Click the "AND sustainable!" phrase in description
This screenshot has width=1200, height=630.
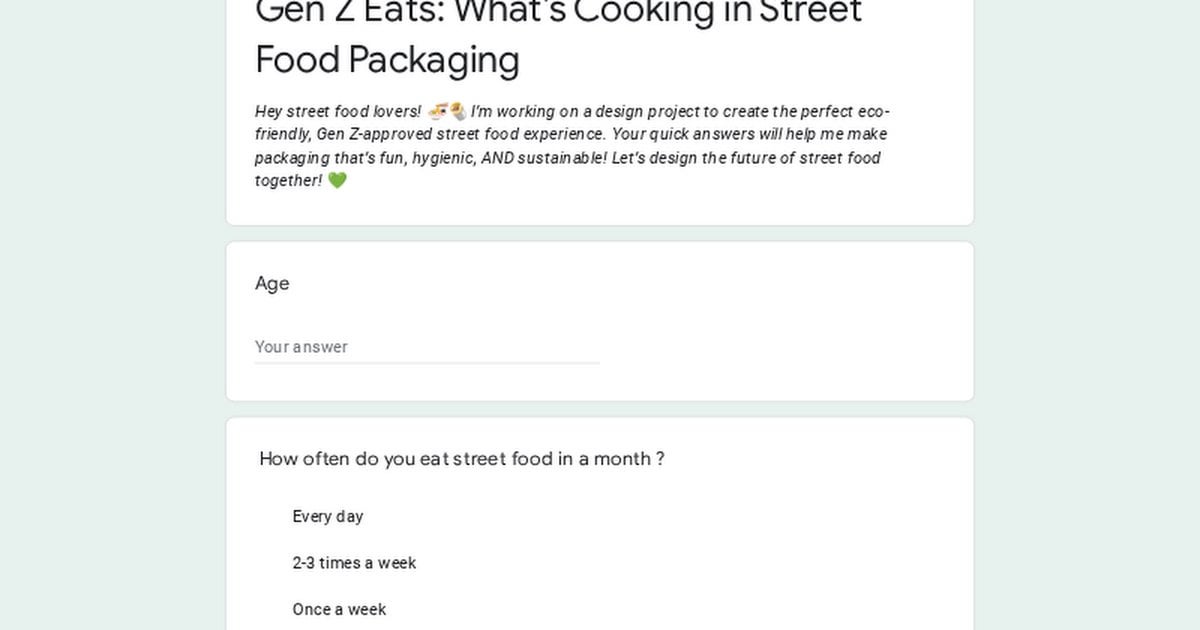pyautogui.click(x=543, y=158)
